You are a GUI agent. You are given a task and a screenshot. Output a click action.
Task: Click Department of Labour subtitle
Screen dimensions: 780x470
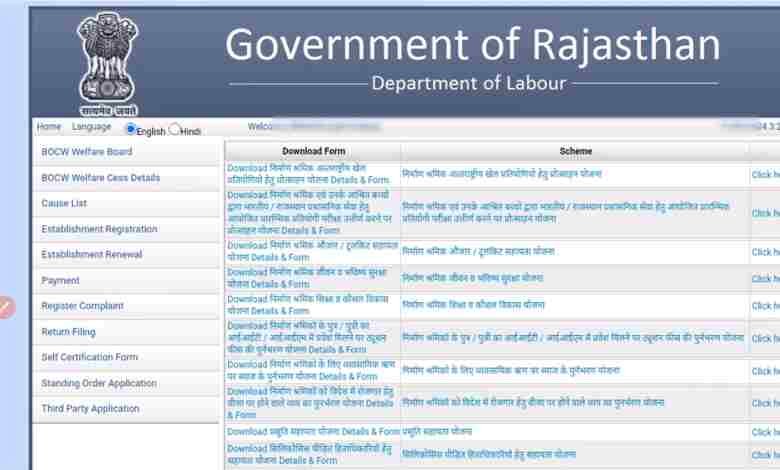pyautogui.click(x=469, y=83)
